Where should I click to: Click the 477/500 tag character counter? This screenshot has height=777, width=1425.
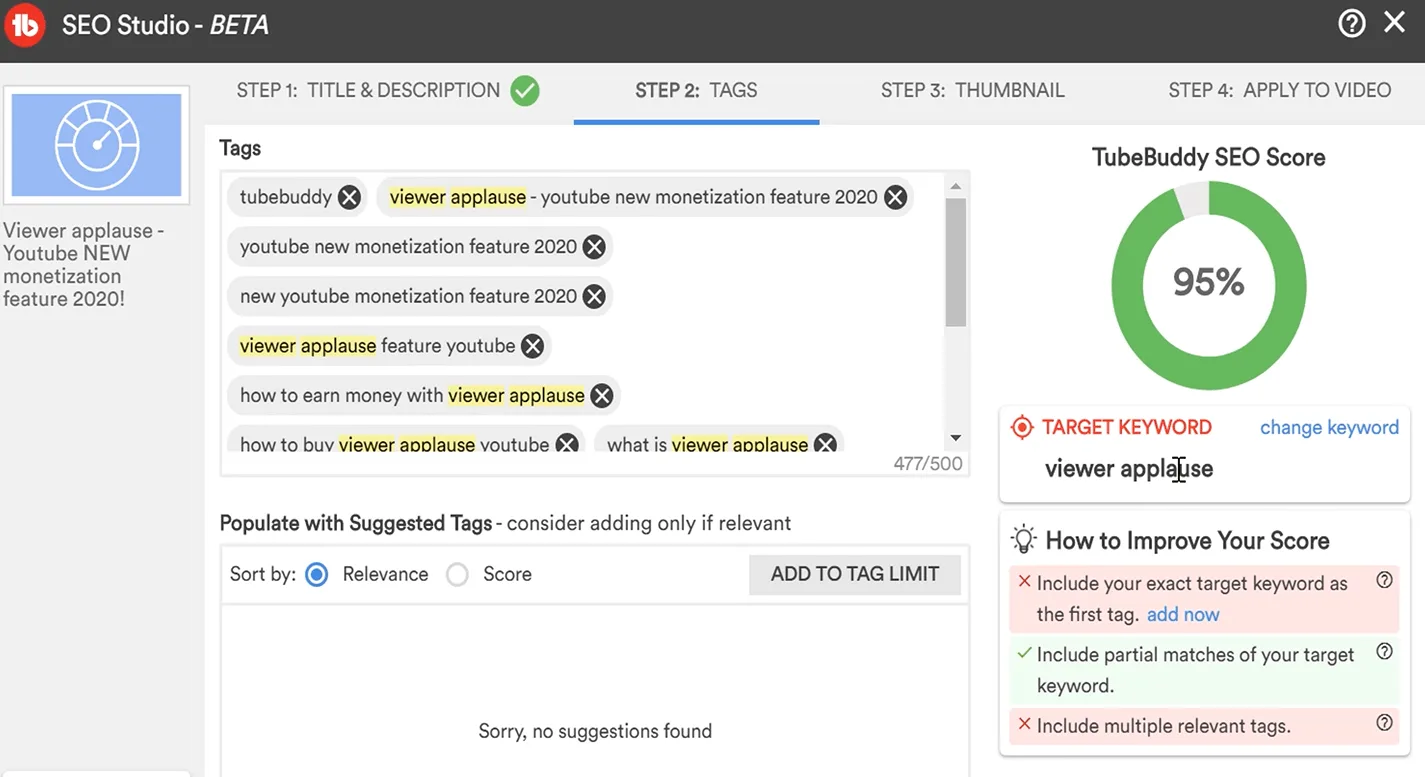click(x=928, y=464)
